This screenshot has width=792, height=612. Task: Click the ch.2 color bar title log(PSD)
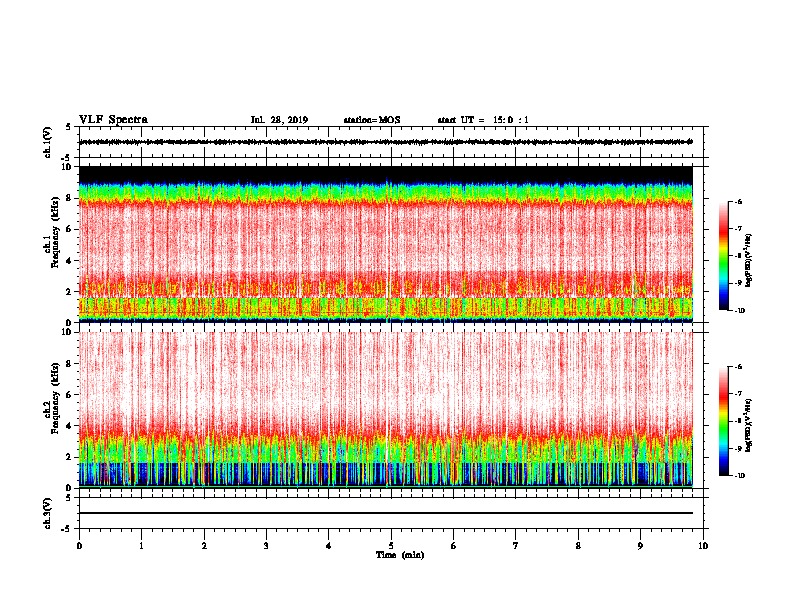pos(749,425)
